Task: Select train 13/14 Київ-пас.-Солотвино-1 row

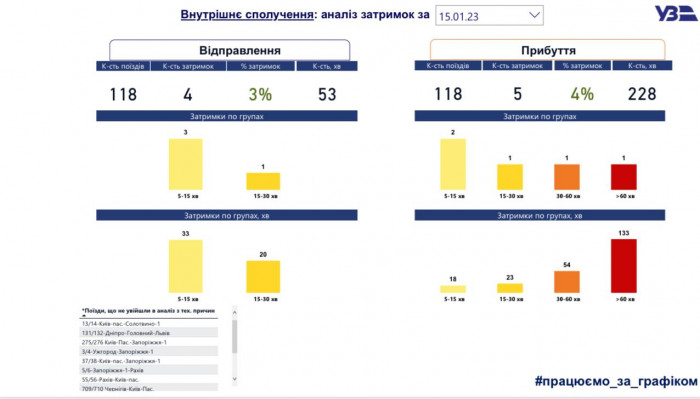Action: coord(149,324)
